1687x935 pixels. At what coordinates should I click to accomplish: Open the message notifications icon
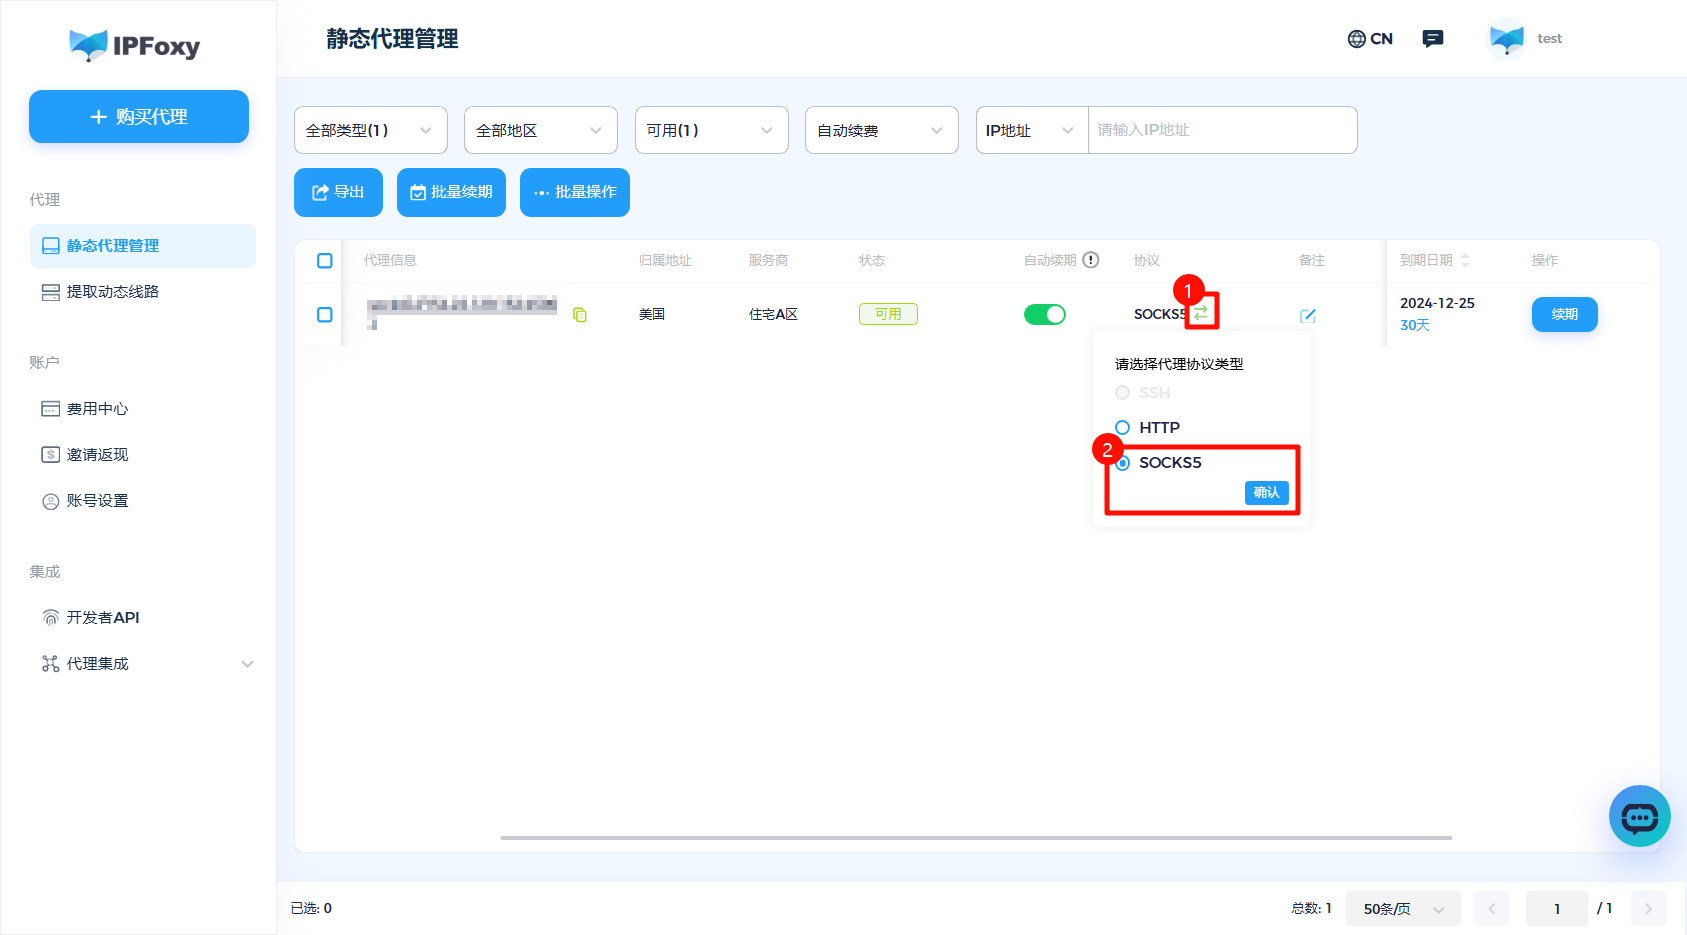pos(1432,38)
